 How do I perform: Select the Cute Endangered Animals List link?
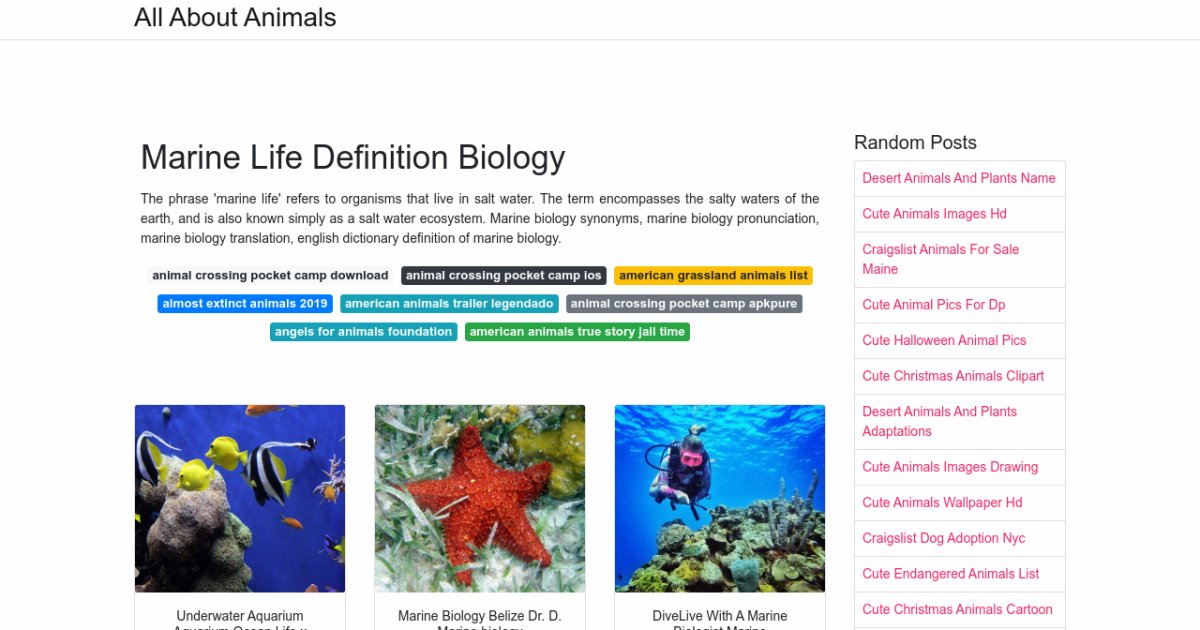(x=951, y=574)
